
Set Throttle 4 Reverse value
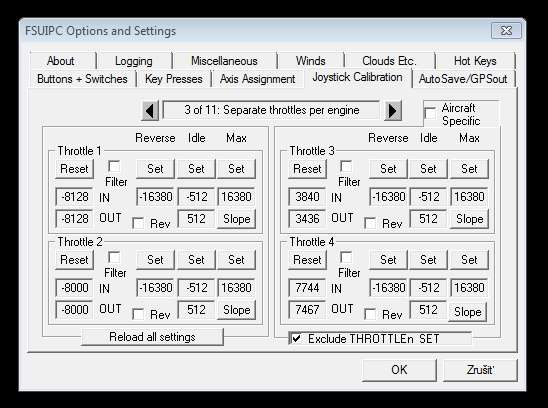(x=388, y=260)
